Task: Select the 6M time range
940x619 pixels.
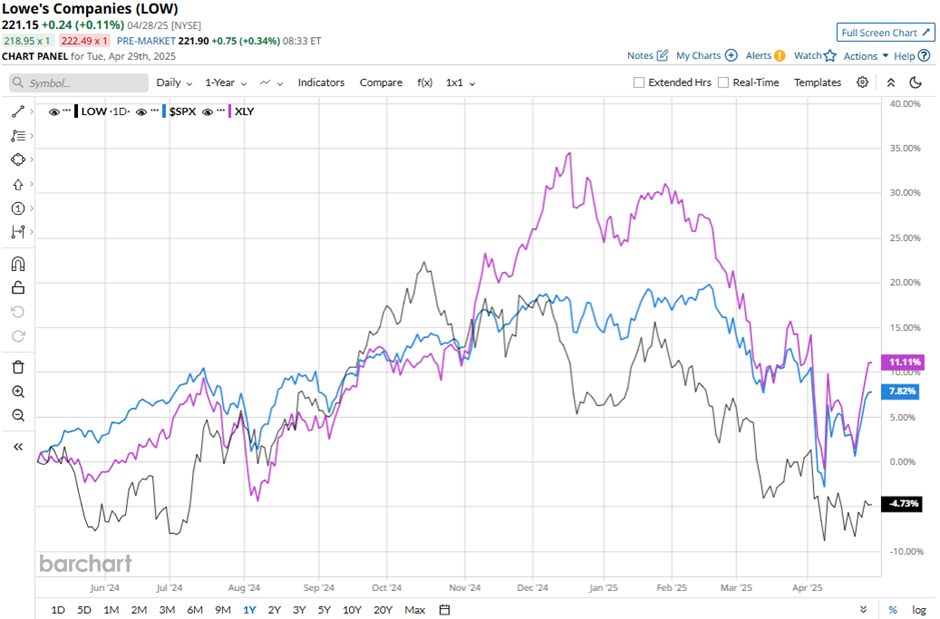Action: coord(195,609)
